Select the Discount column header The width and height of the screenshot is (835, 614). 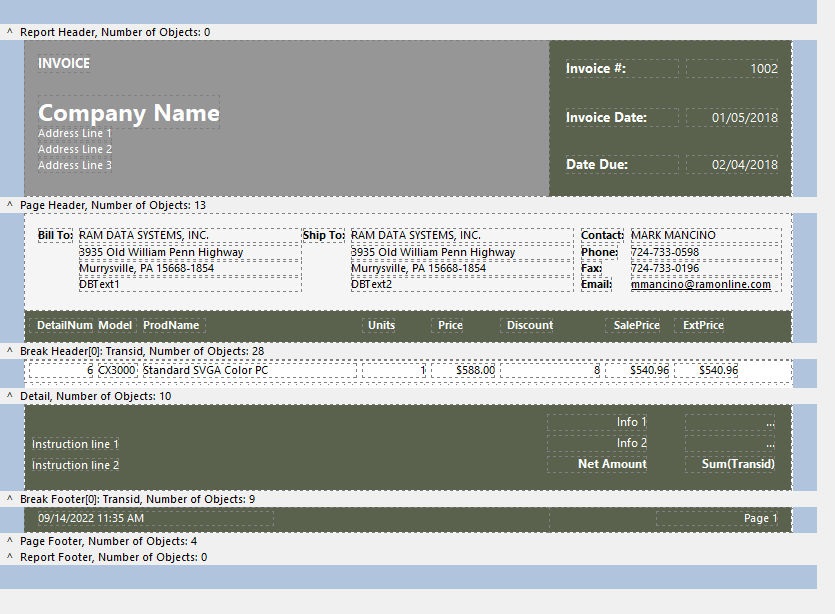pos(527,325)
